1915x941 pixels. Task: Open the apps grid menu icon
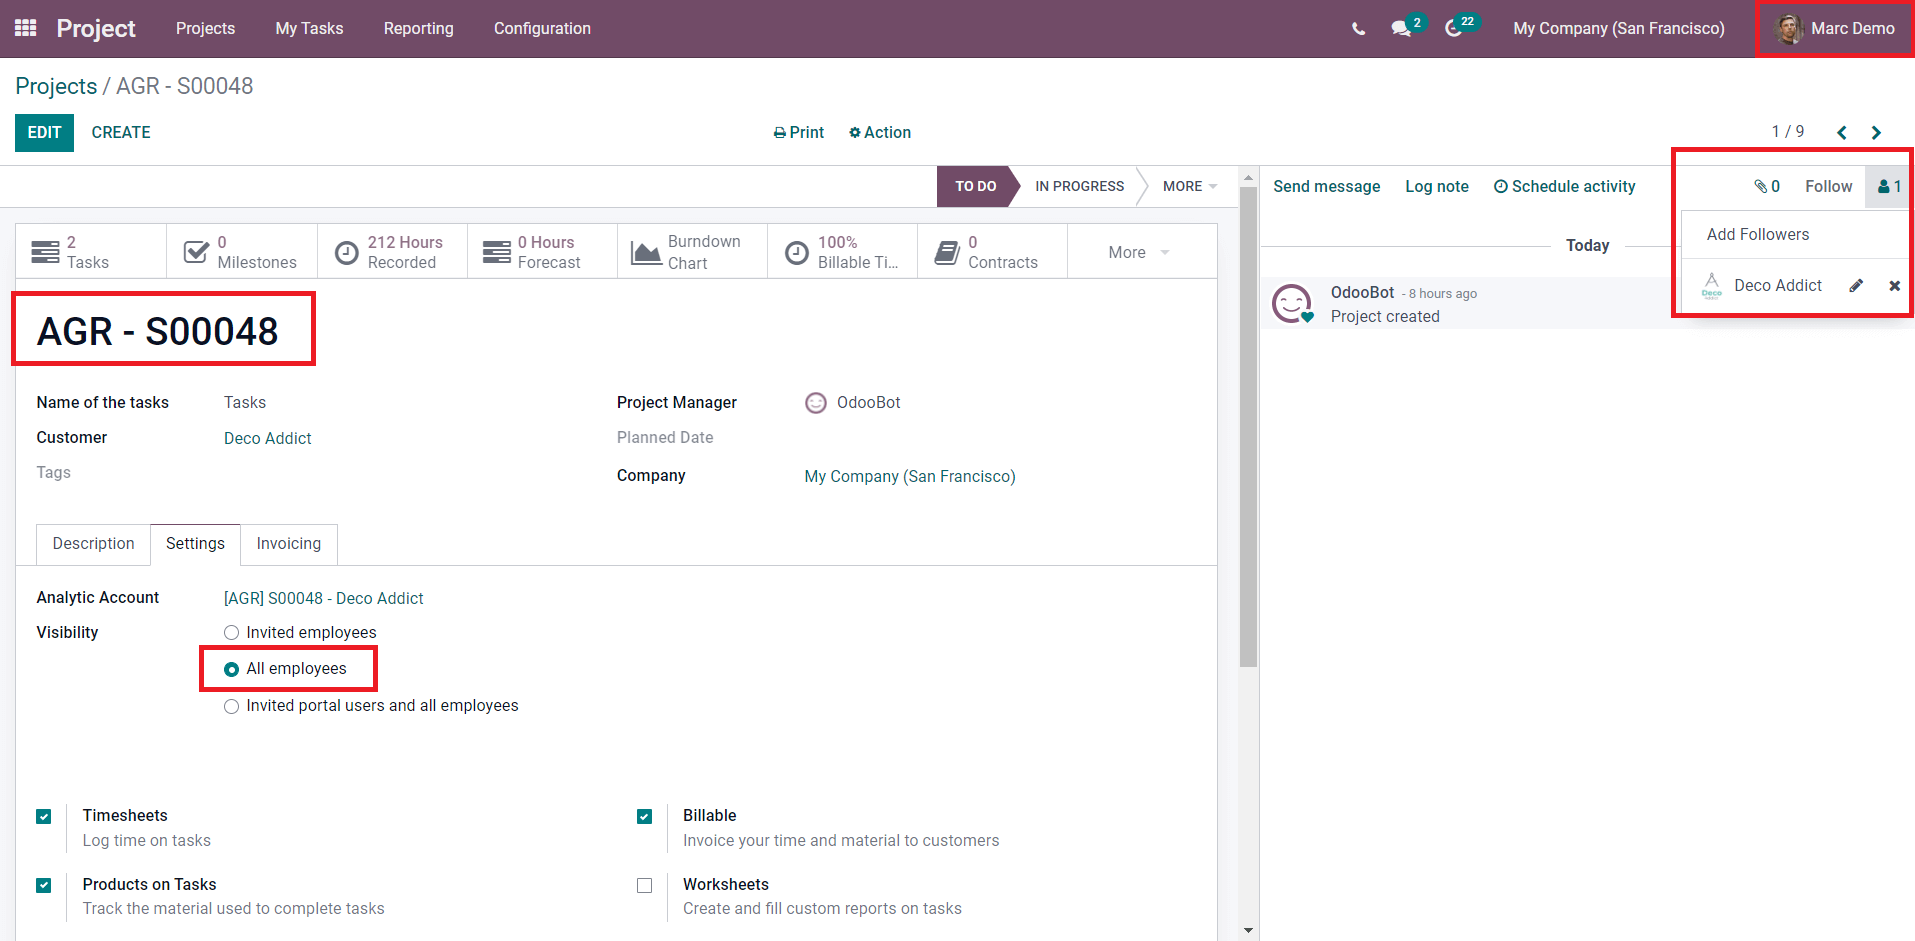point(26,28)
